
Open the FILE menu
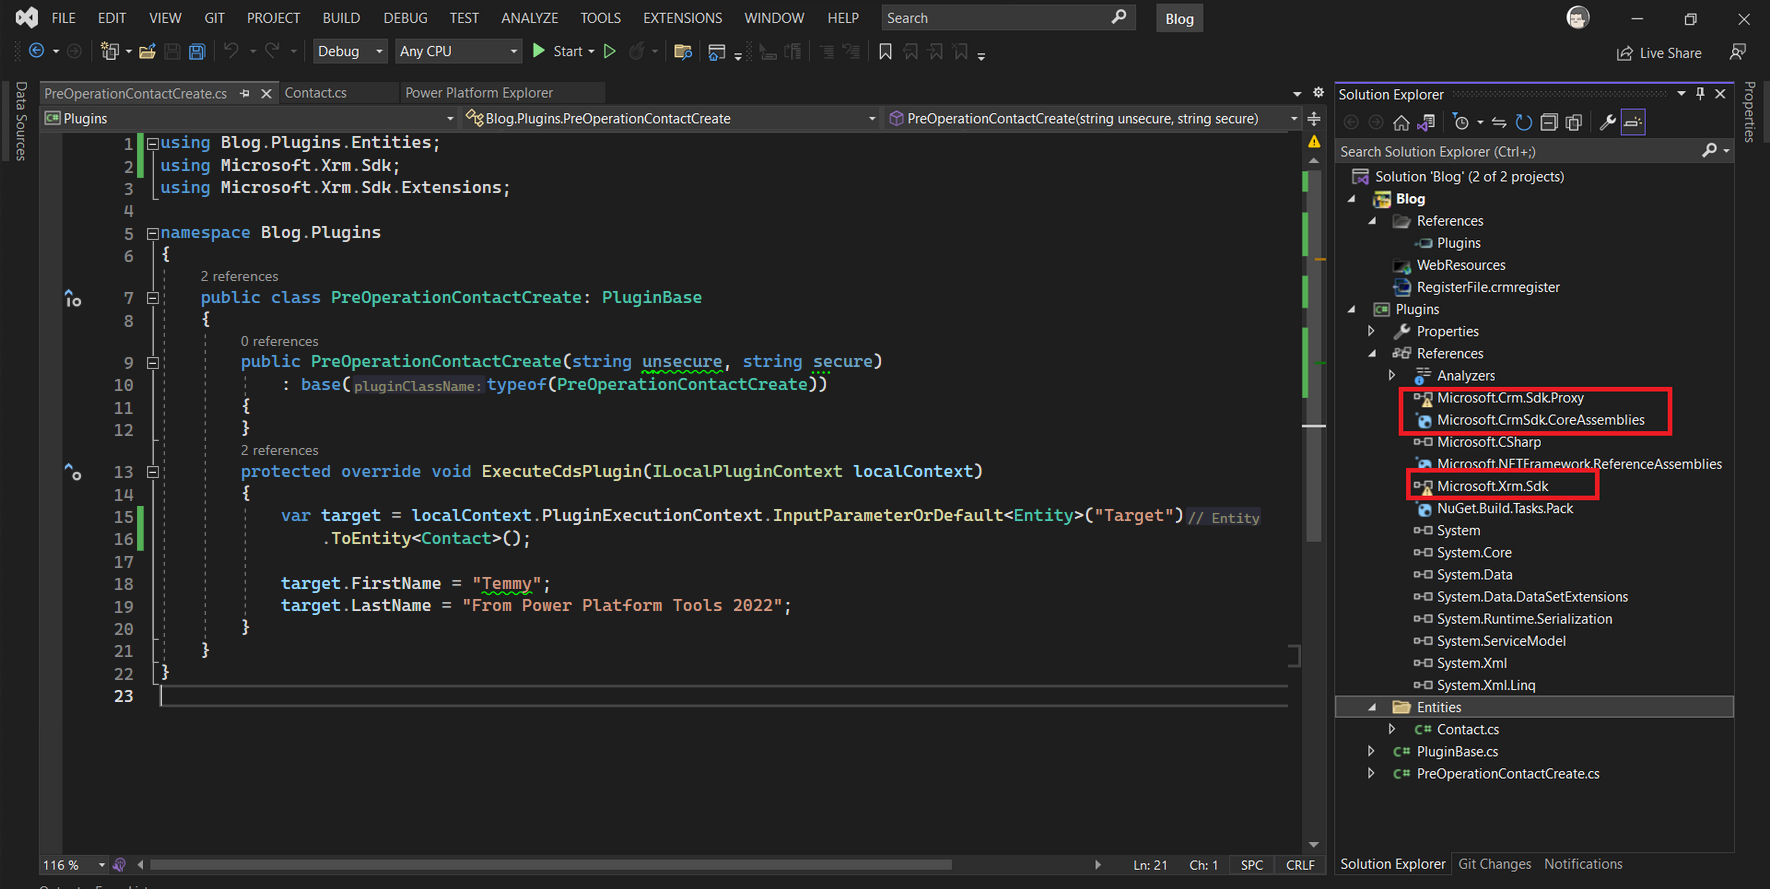click(x=63, y=18)
